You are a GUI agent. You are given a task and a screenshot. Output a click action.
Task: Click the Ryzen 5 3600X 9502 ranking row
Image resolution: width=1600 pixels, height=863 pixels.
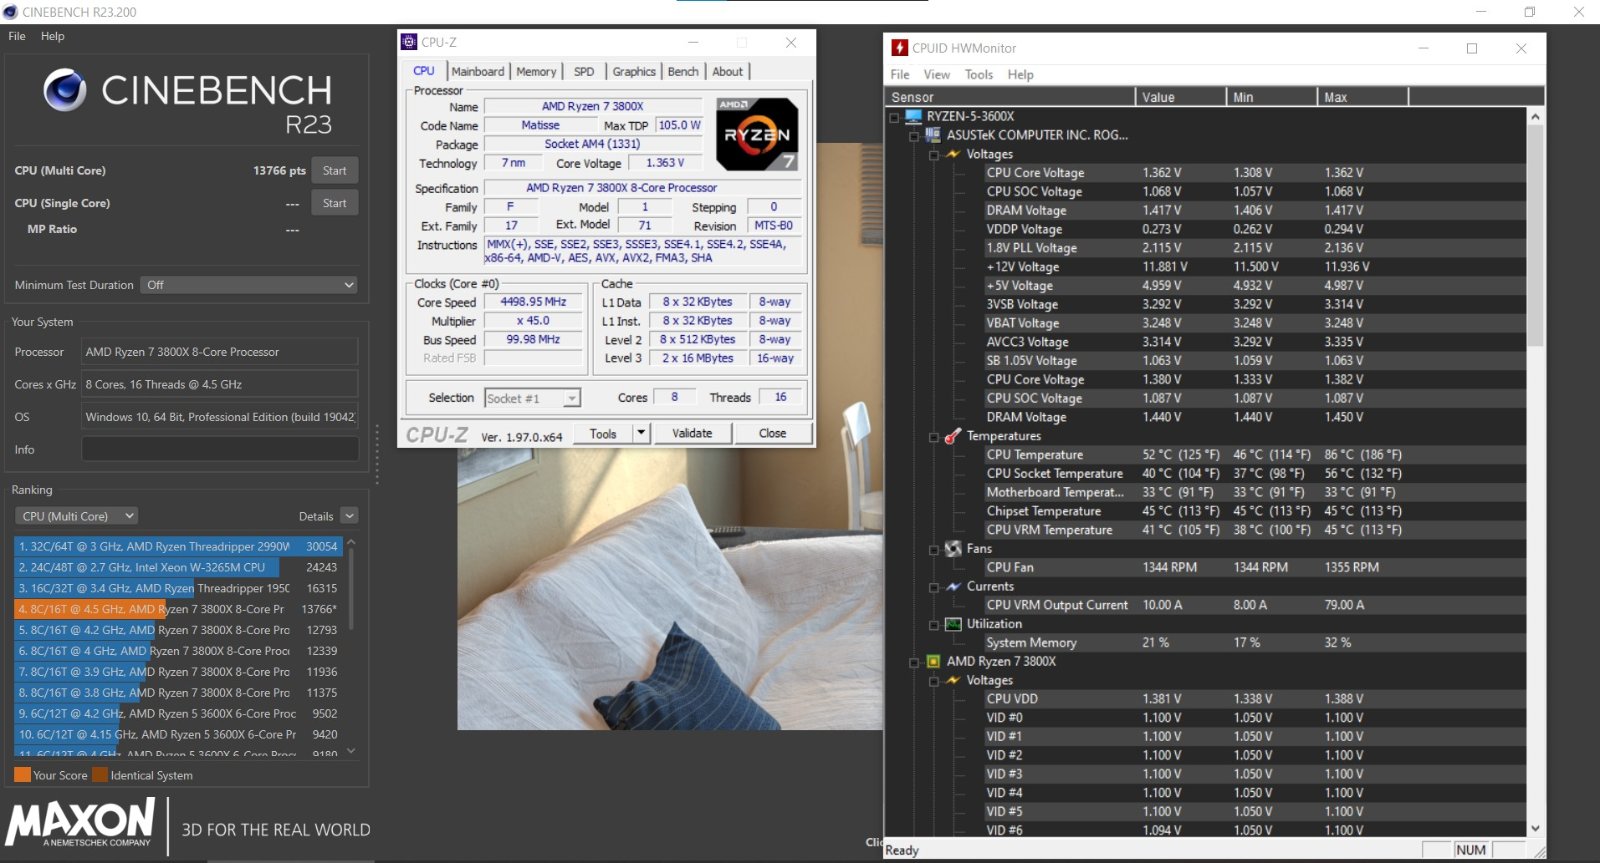click(178, 714)
